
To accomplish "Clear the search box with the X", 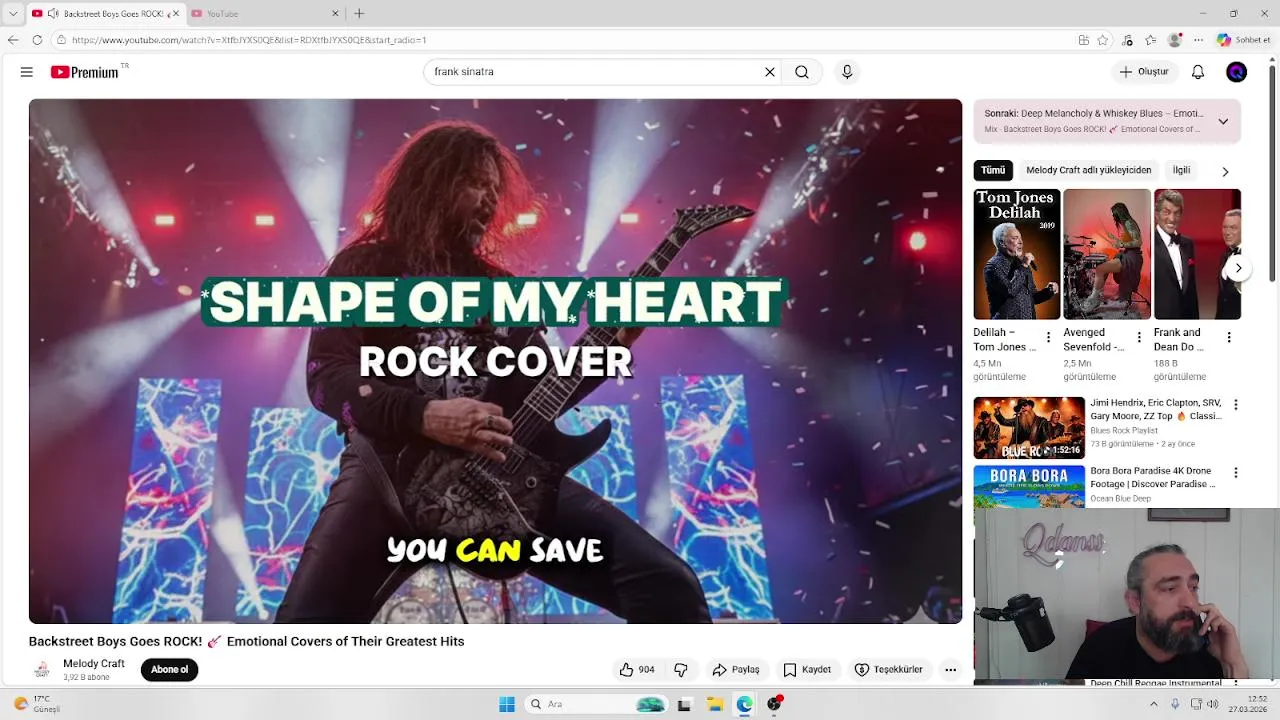I will coord(770,72).
